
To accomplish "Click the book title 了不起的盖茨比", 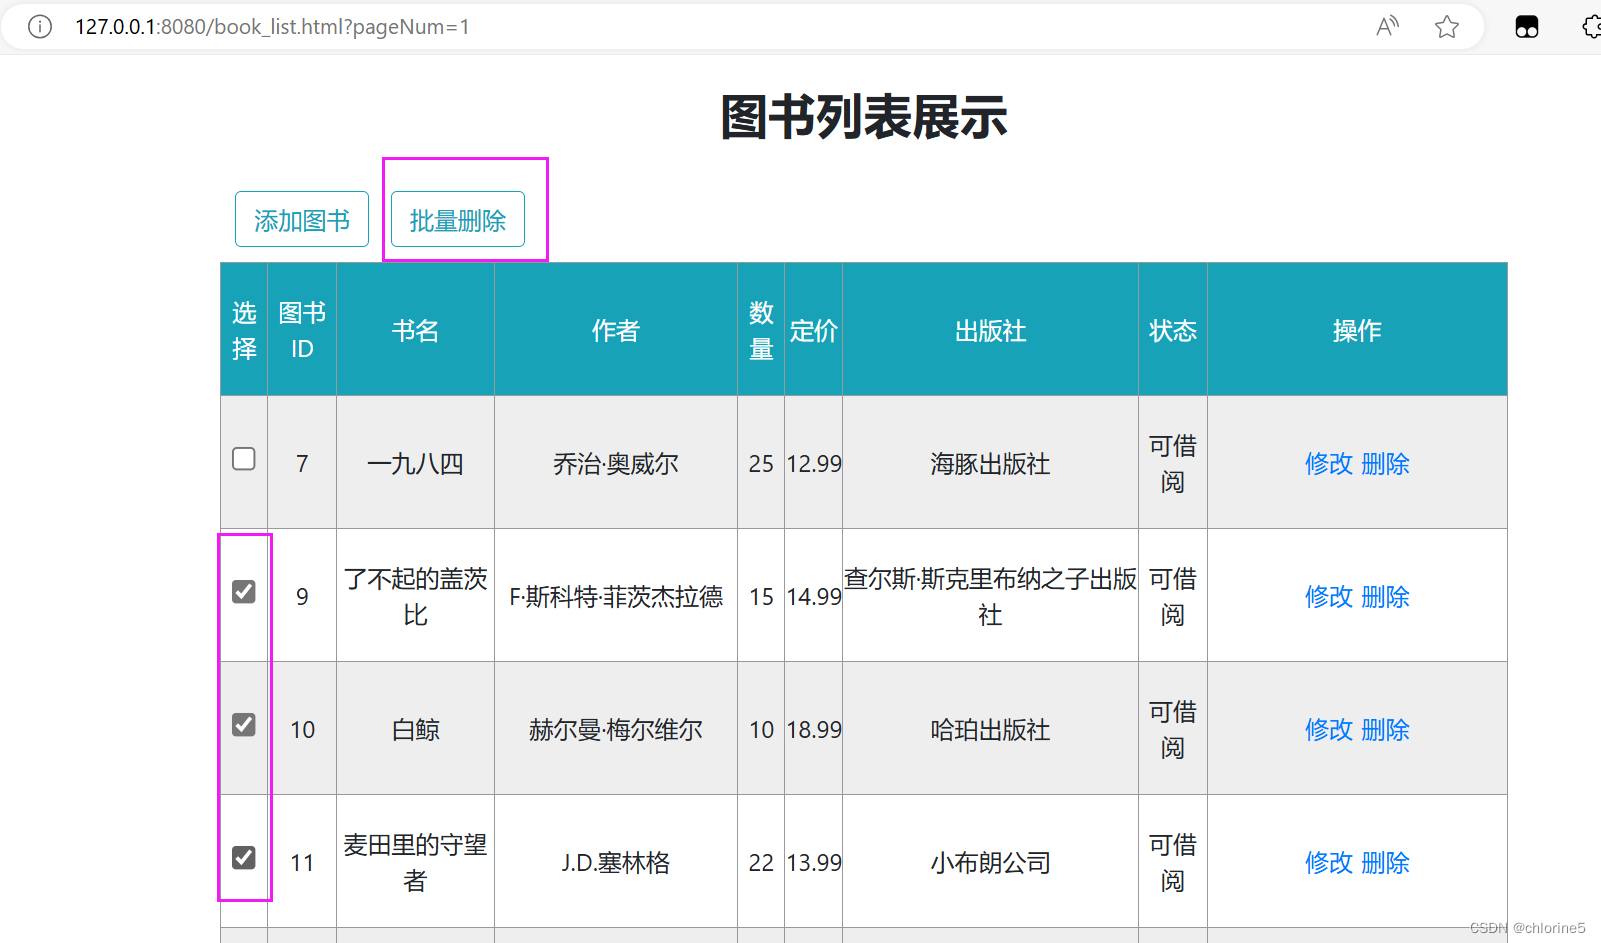I will point(415,597).
